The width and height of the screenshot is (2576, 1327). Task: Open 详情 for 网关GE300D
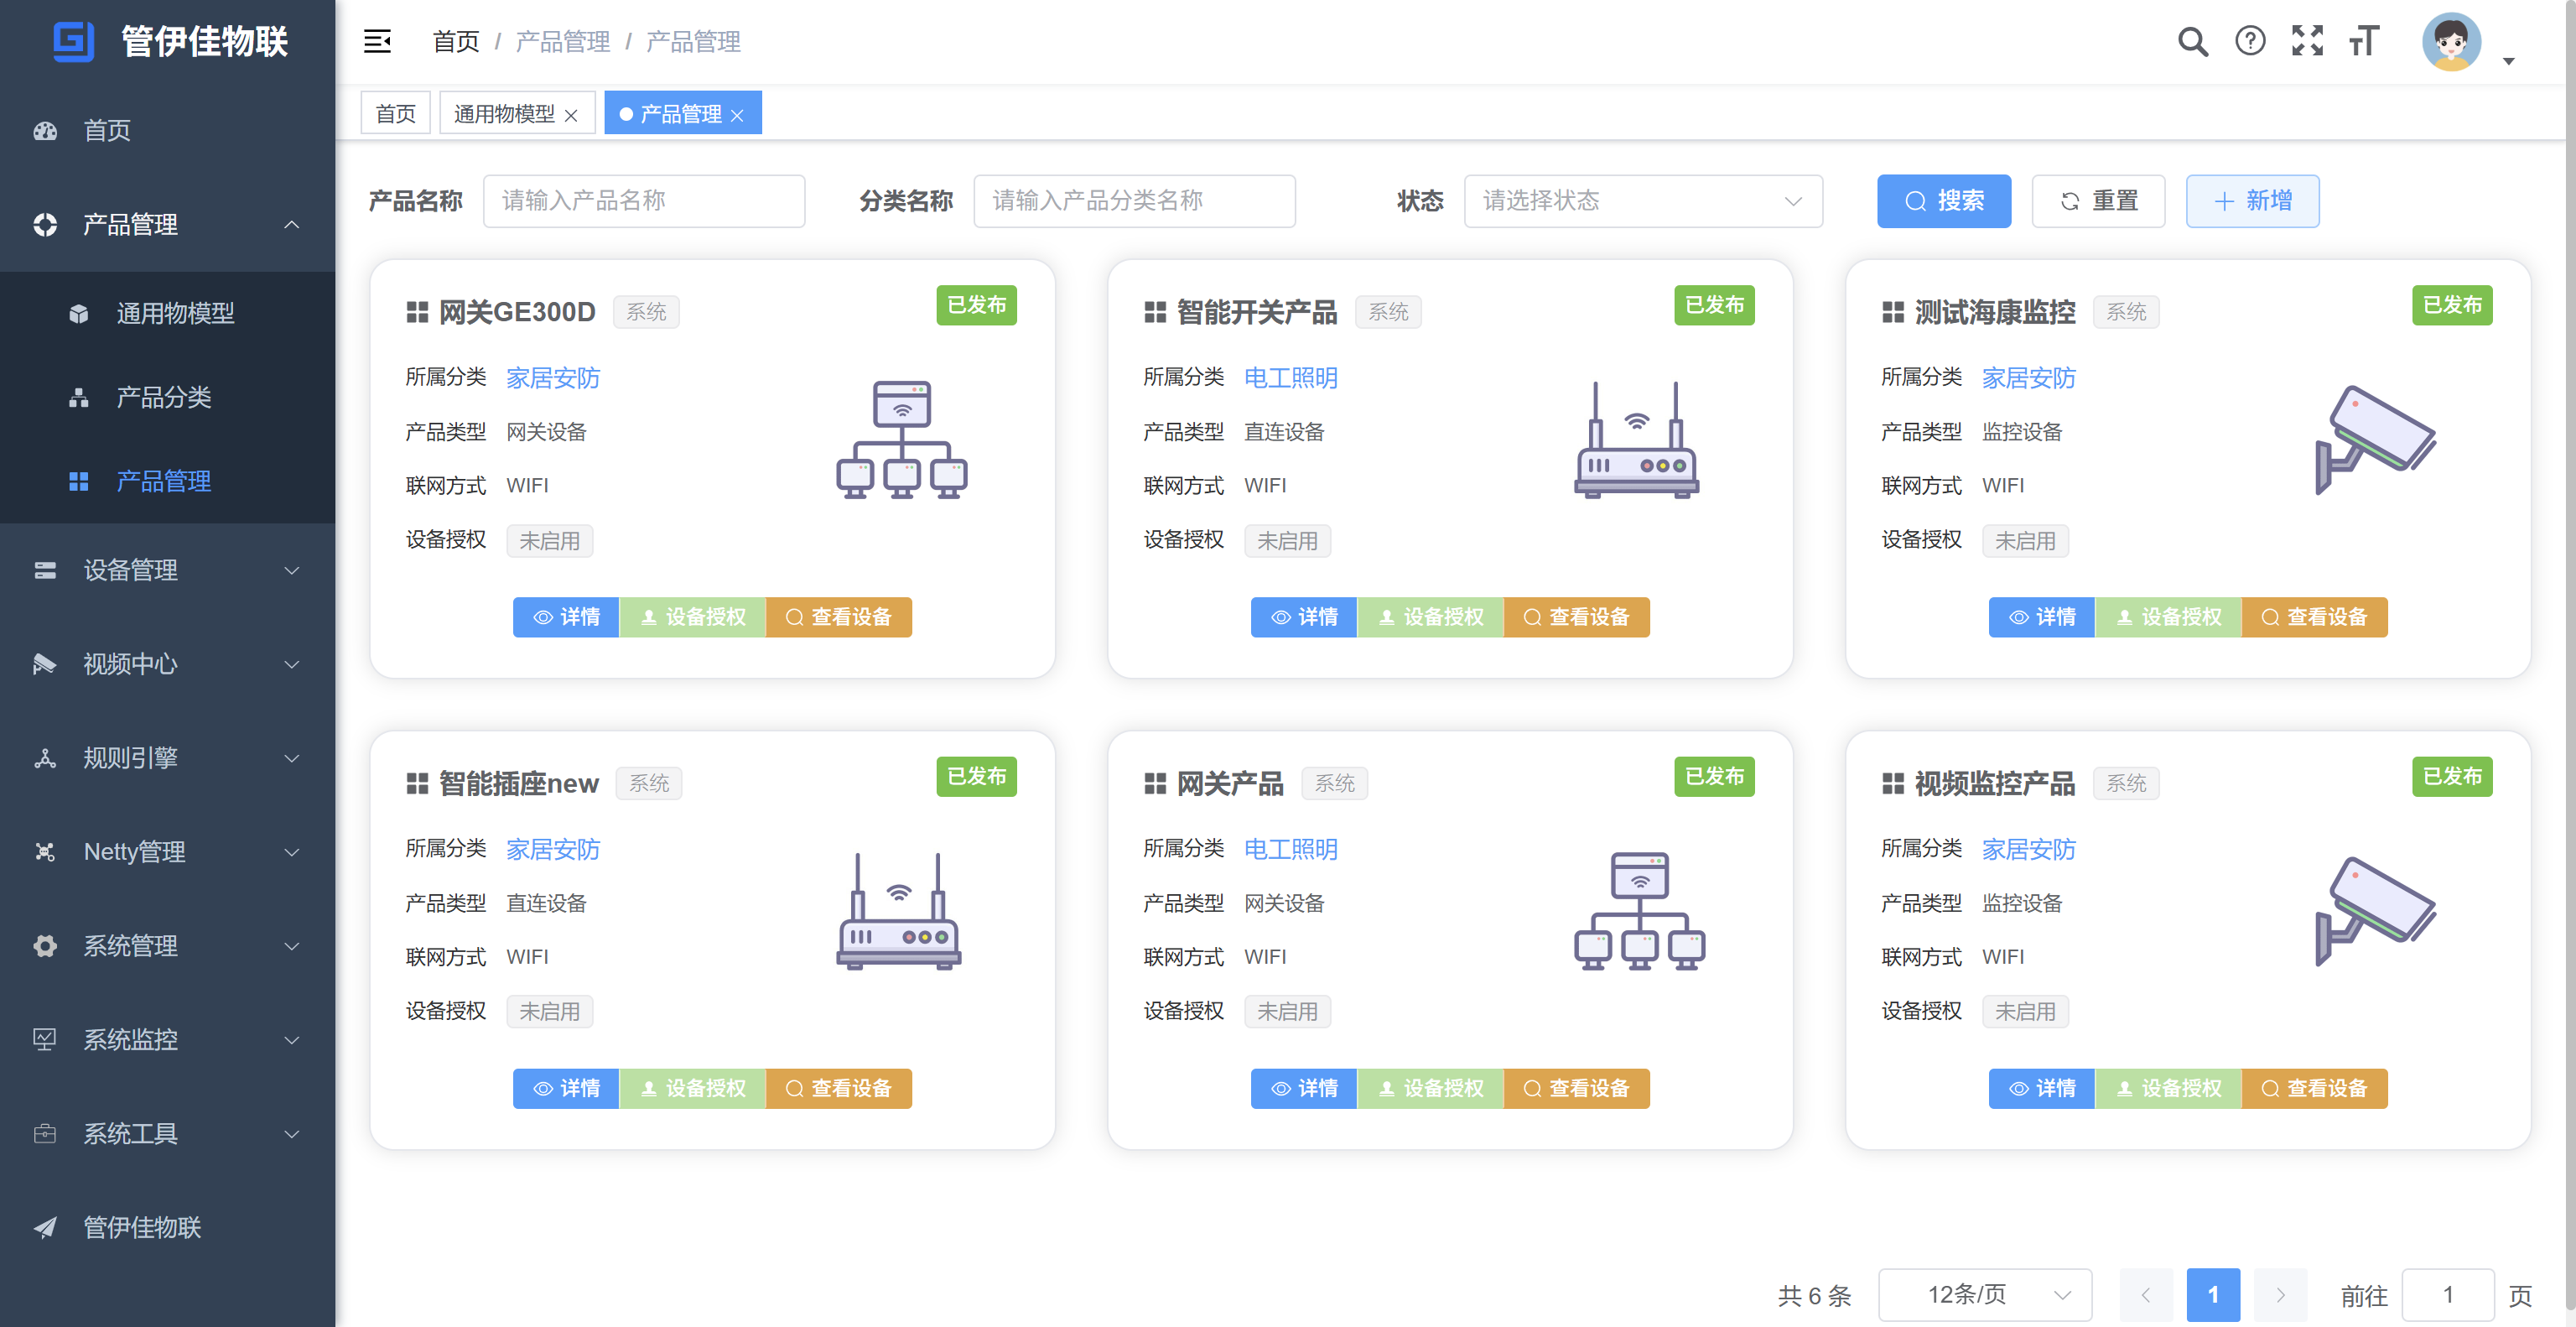[566, 617]
